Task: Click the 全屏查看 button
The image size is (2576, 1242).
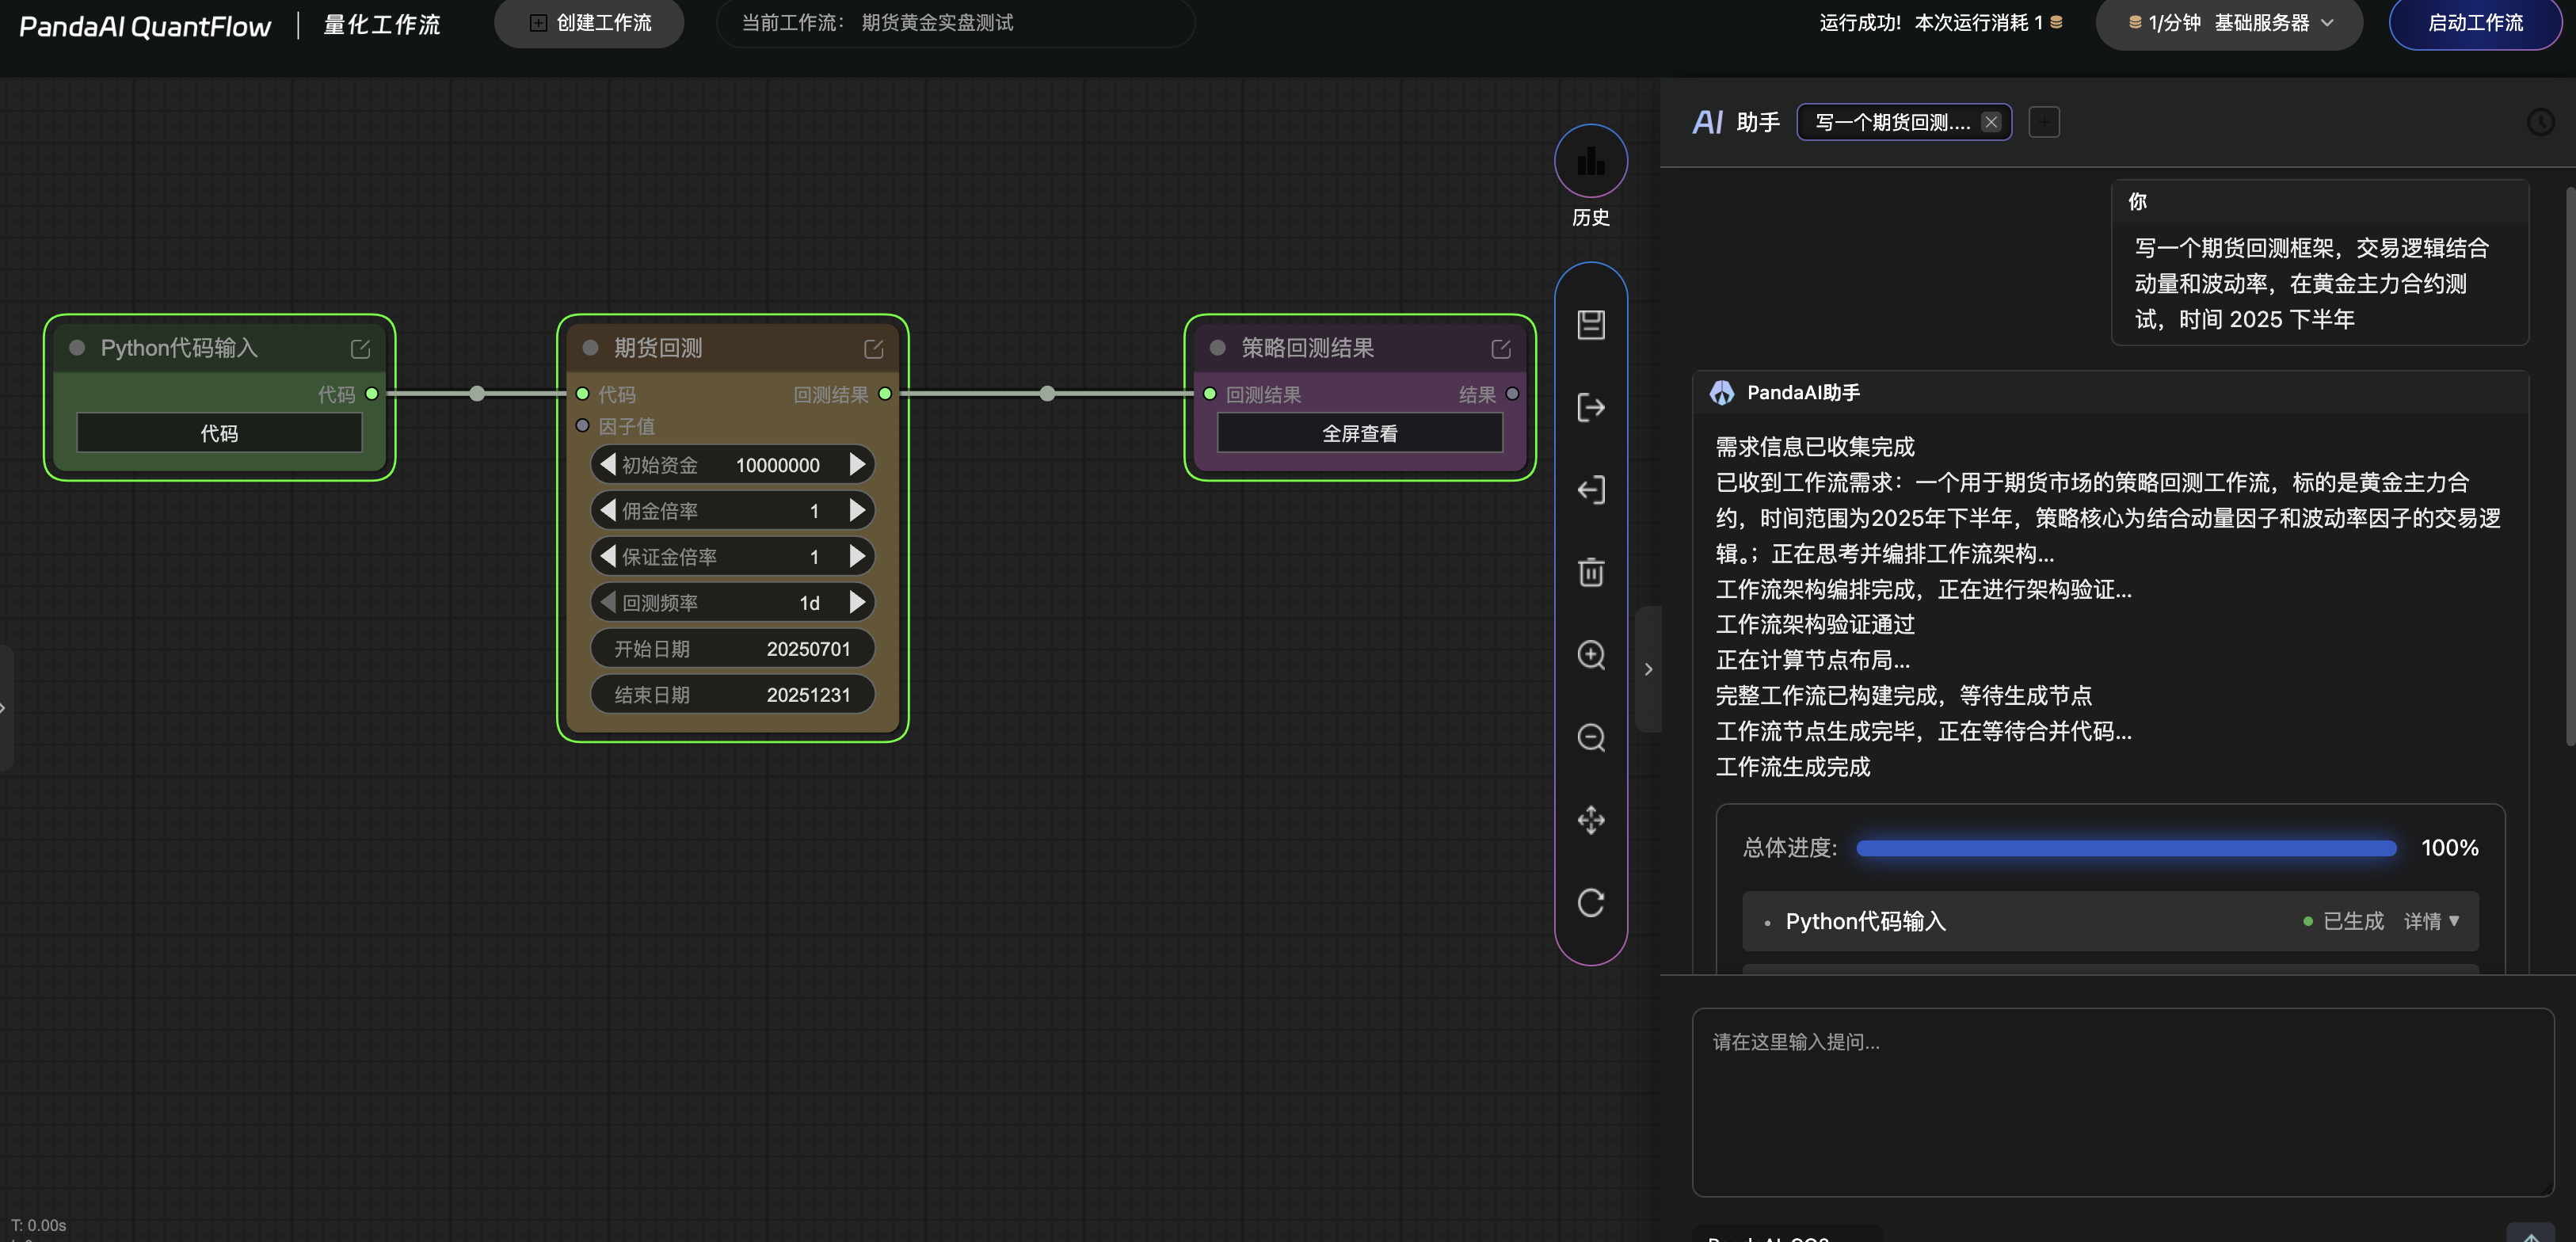Action: [1359, 433]
